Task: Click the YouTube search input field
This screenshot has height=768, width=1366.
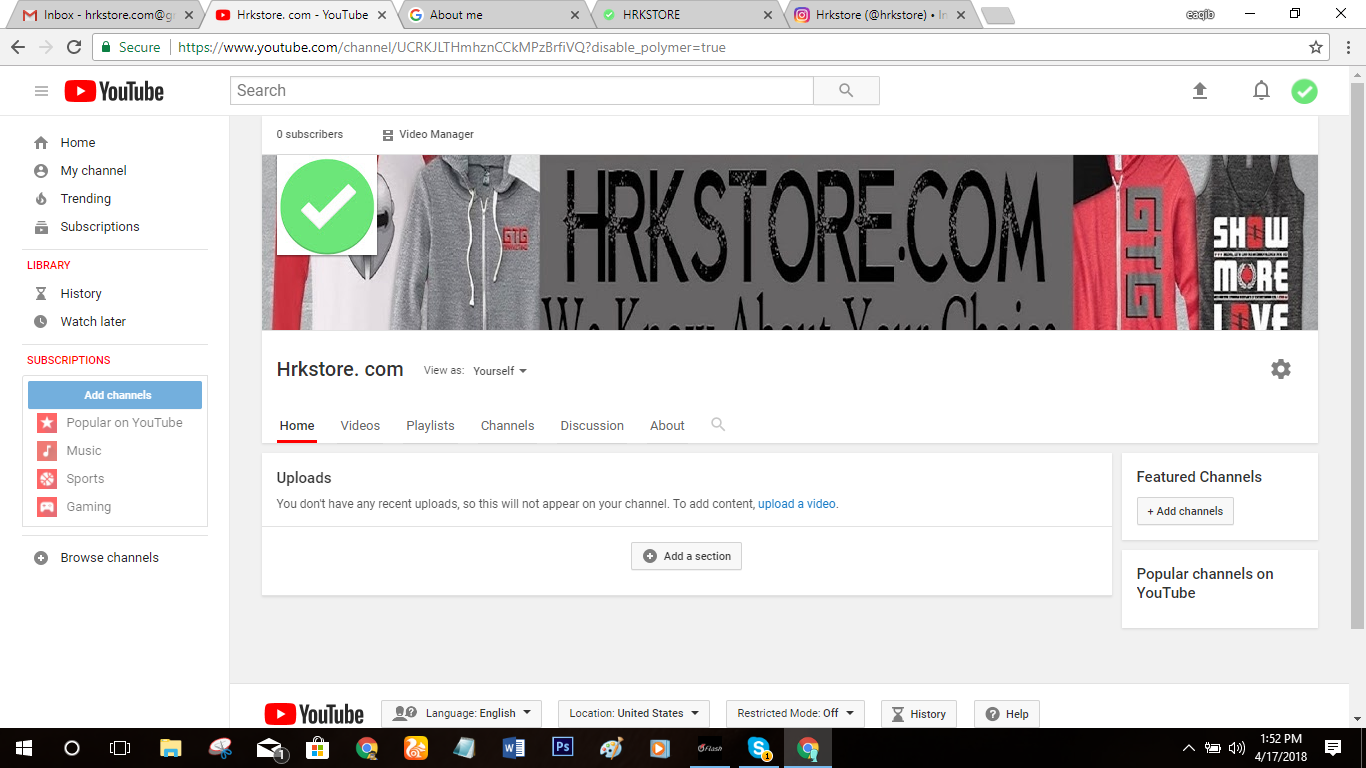Action: point(522,90)
